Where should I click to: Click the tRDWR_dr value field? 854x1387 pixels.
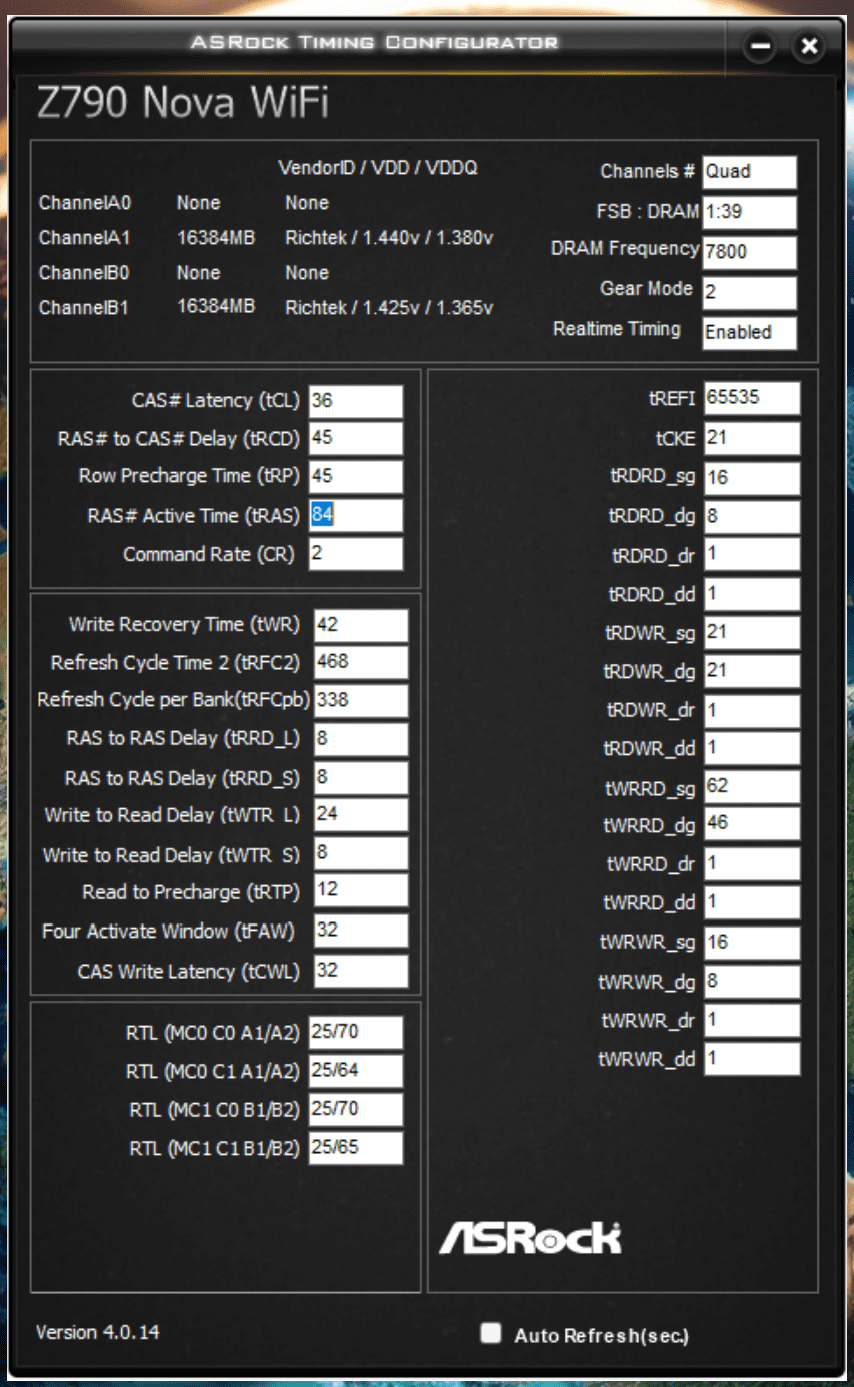tap(752, 709)
